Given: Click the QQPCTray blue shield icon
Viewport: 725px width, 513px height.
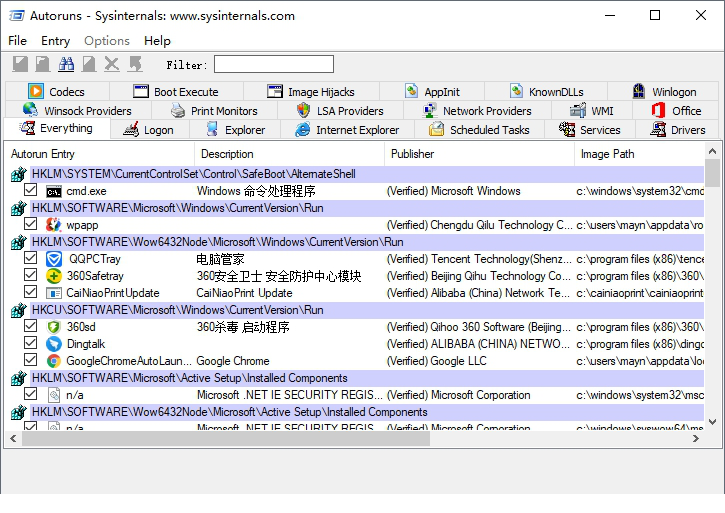Looking at the screenshot, I should (54, 259).
